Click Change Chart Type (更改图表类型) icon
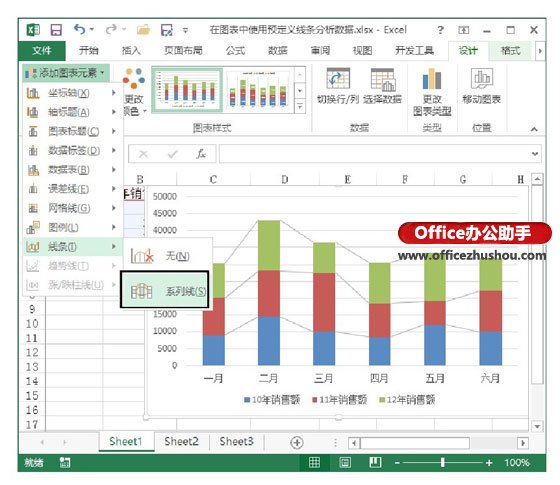 pyautogui.click(x=432, y=79)
